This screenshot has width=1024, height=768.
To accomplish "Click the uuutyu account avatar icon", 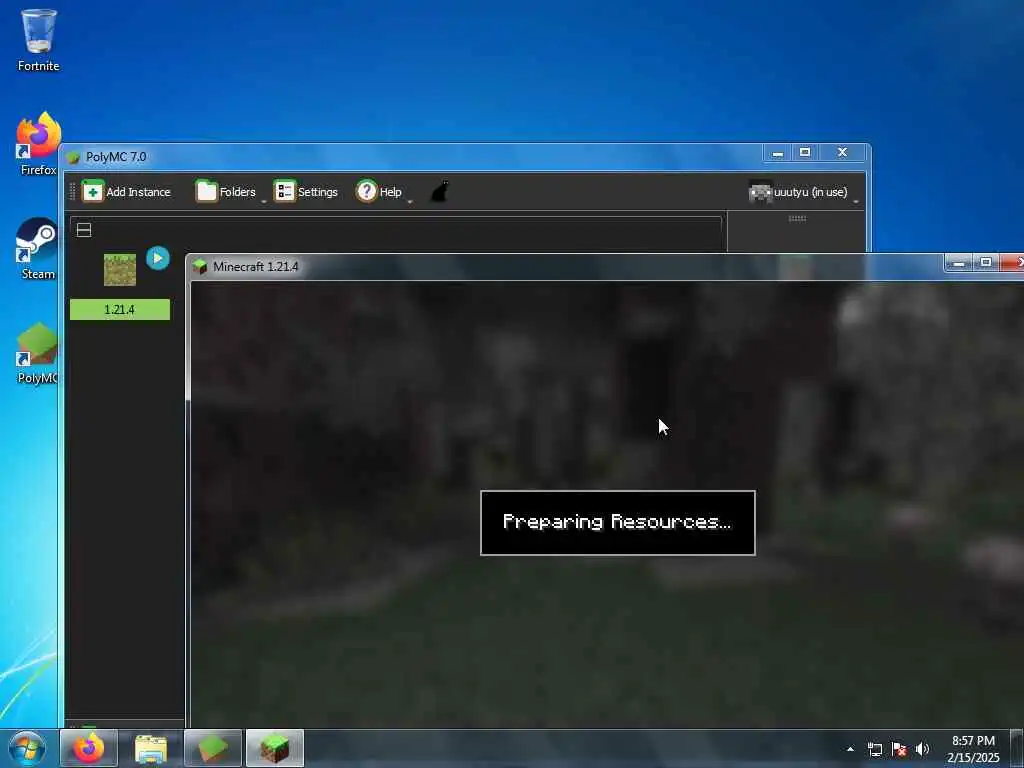I will tap(760, 192).
